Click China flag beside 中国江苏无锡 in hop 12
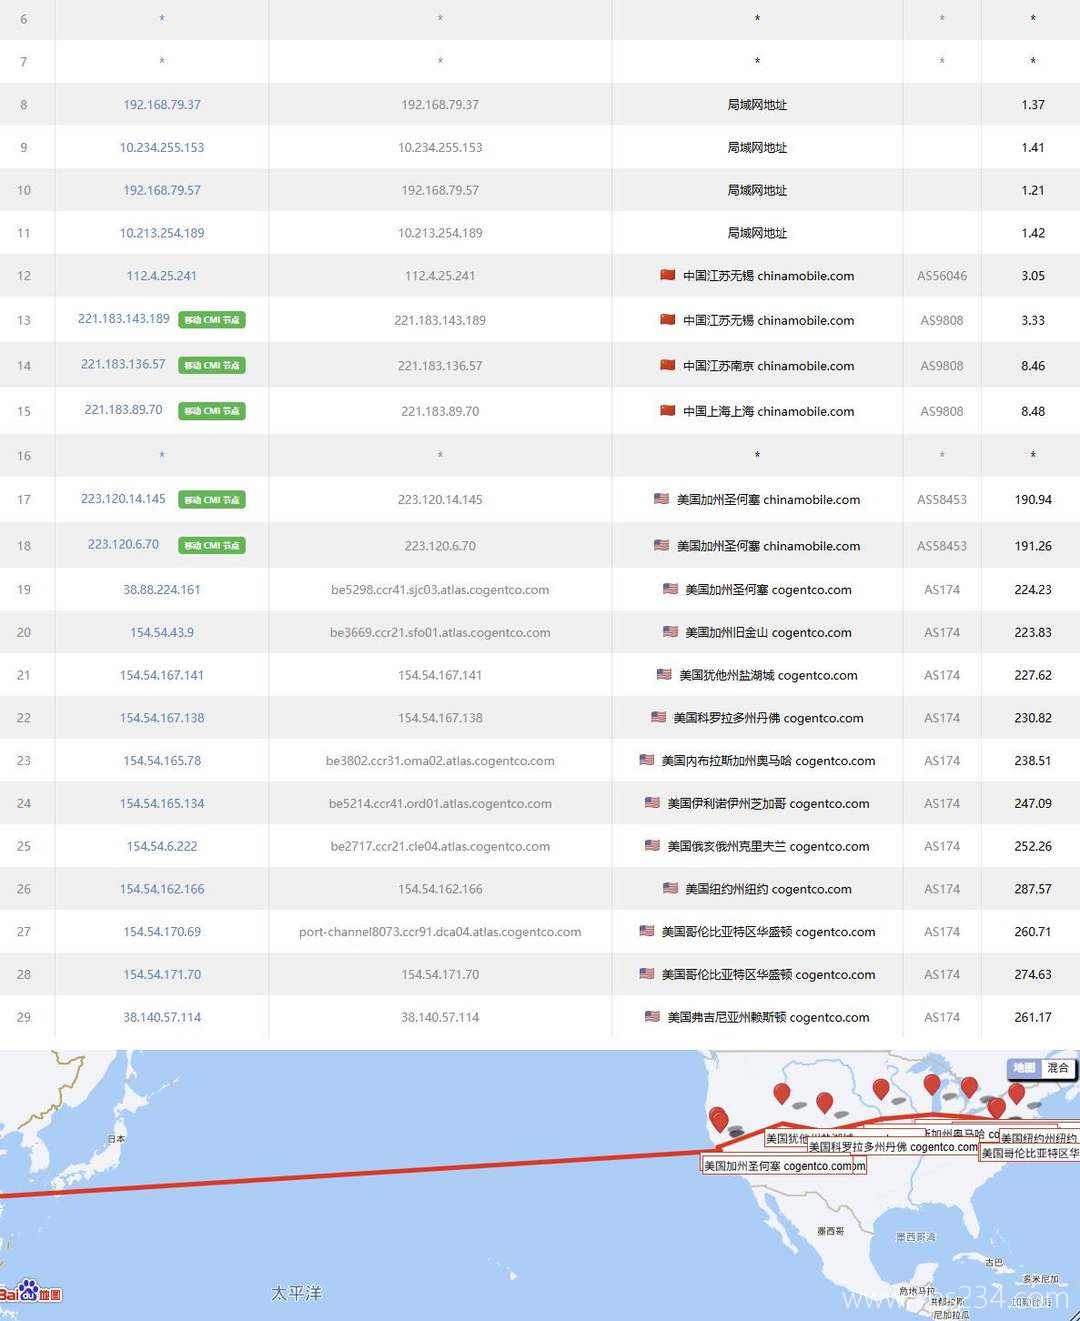 tap(667, 275)
